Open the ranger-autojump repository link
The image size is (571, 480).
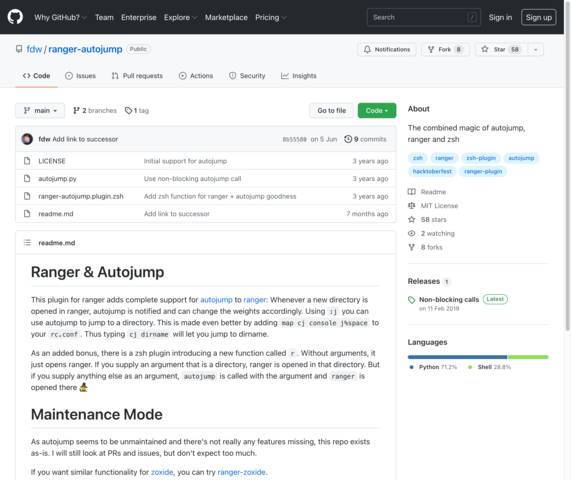pos(85,49)
